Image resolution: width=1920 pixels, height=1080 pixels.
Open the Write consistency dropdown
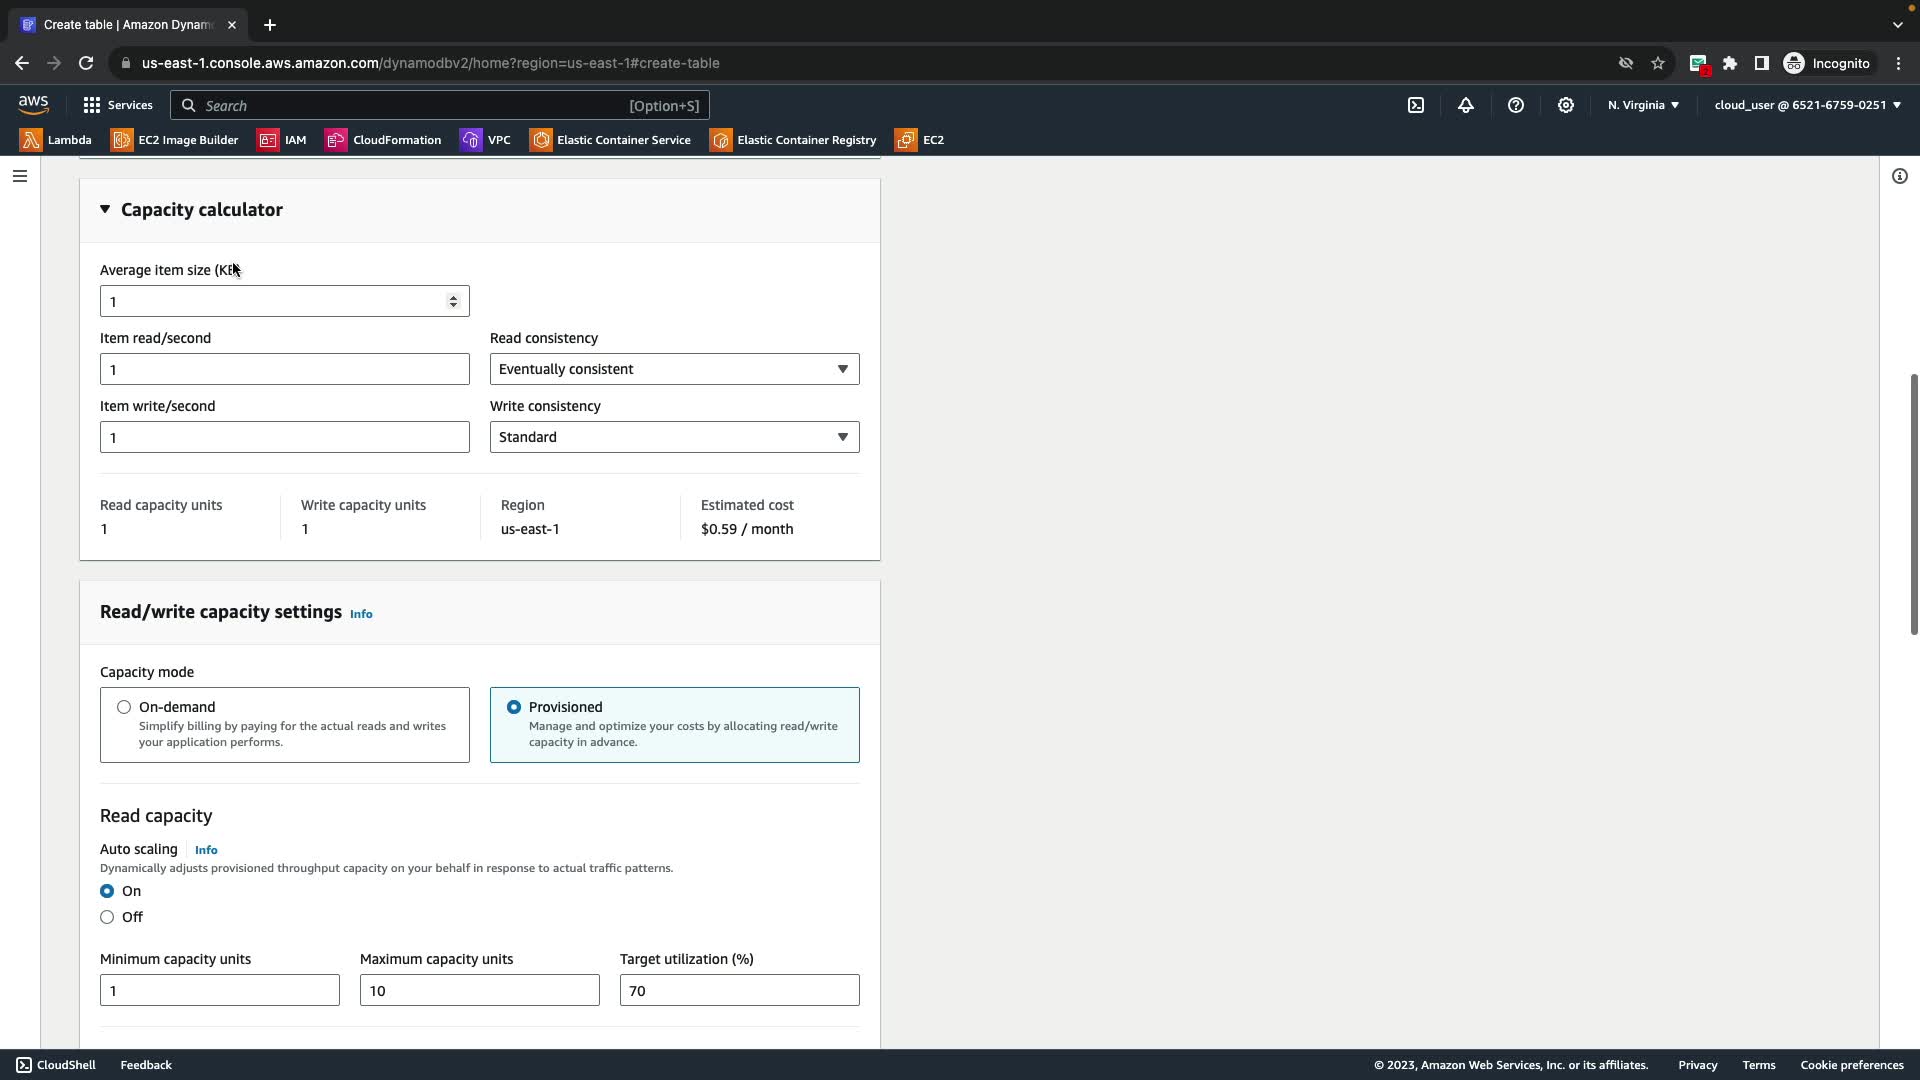(674, 437)
